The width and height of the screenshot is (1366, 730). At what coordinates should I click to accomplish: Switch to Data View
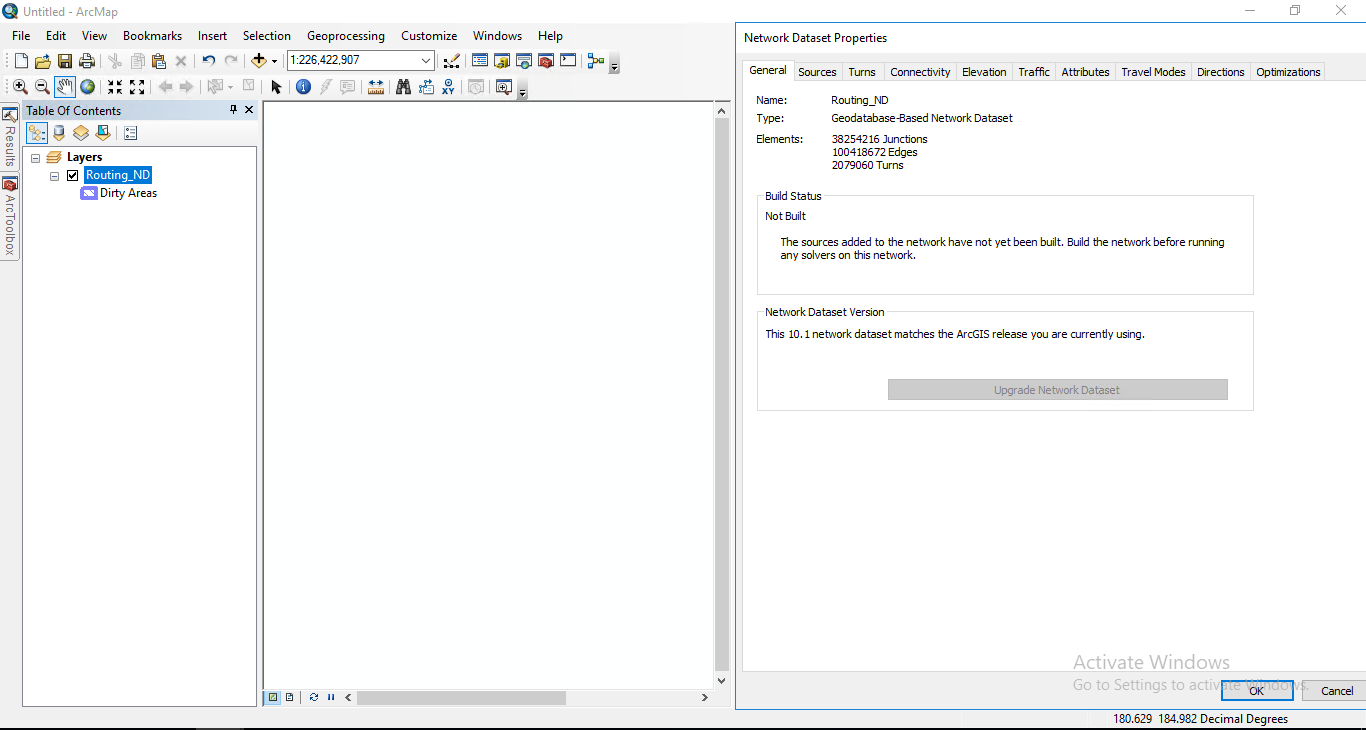pyautogui.click(x=273, y=697)
